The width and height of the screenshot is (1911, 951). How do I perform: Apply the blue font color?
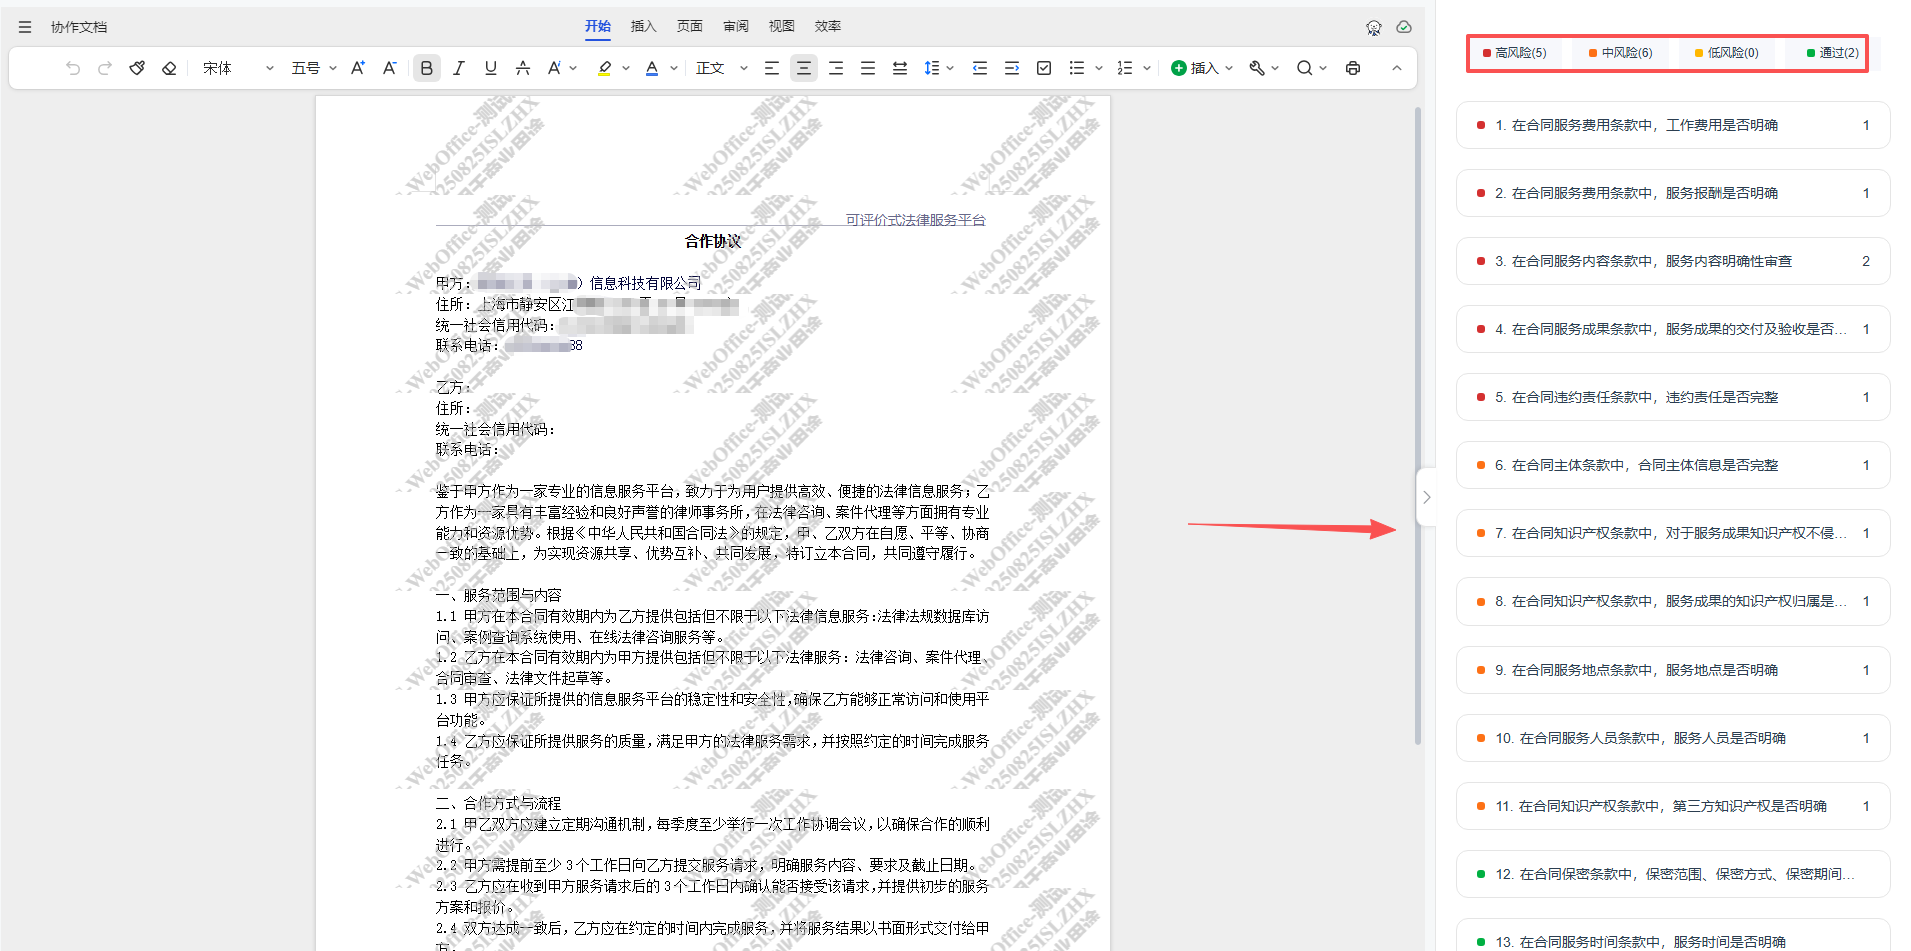tap(652, 68)
